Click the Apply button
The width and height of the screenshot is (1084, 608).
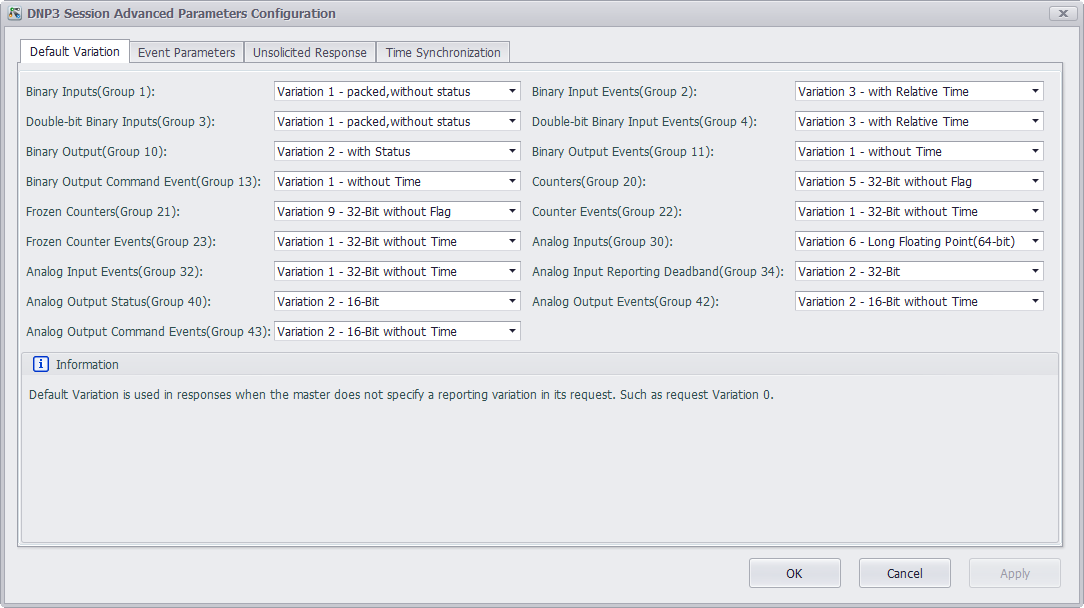point(1014,573)
